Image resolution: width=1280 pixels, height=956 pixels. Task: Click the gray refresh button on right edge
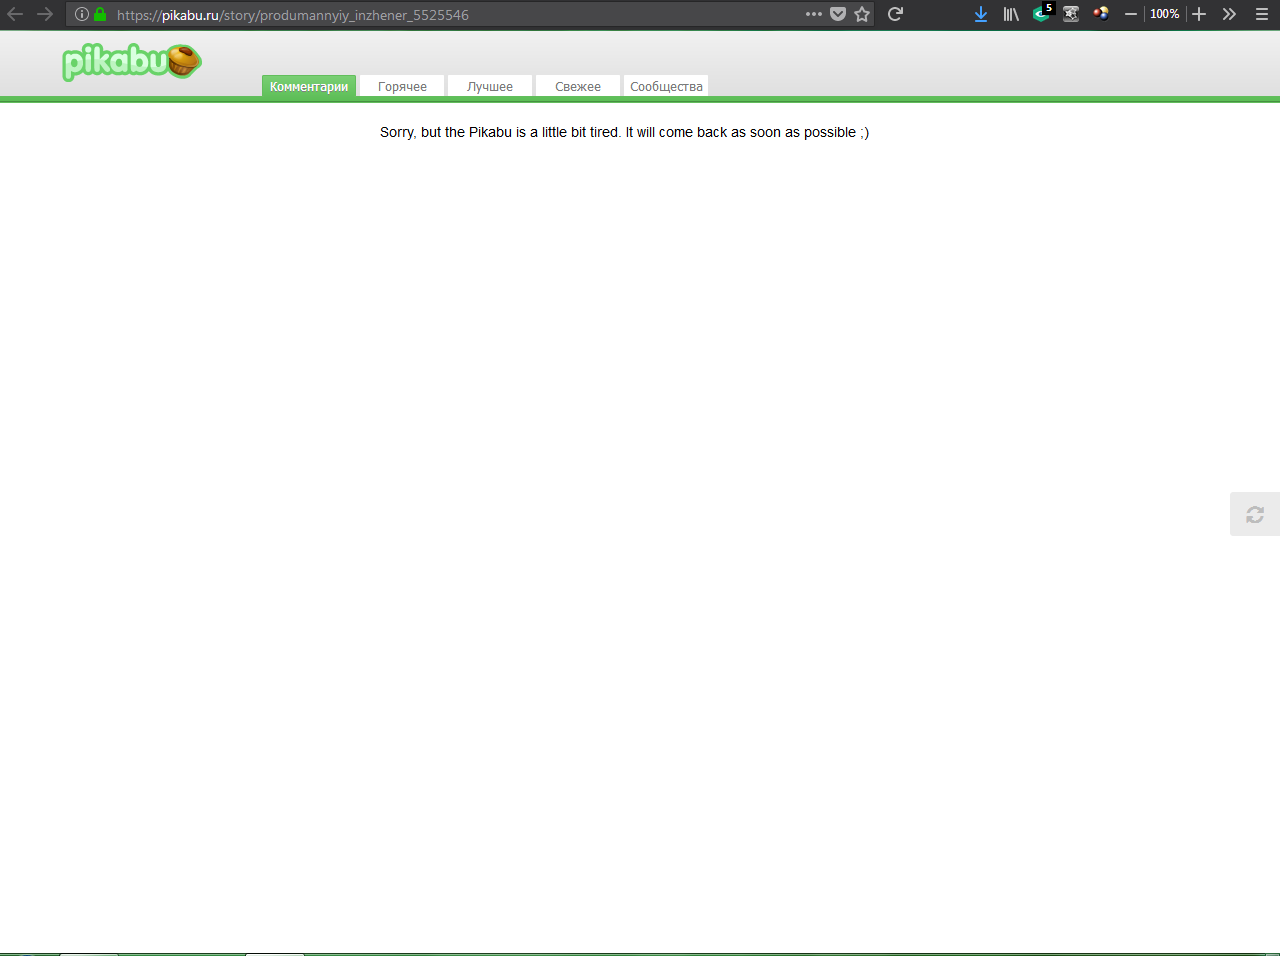click(1255, 514)
